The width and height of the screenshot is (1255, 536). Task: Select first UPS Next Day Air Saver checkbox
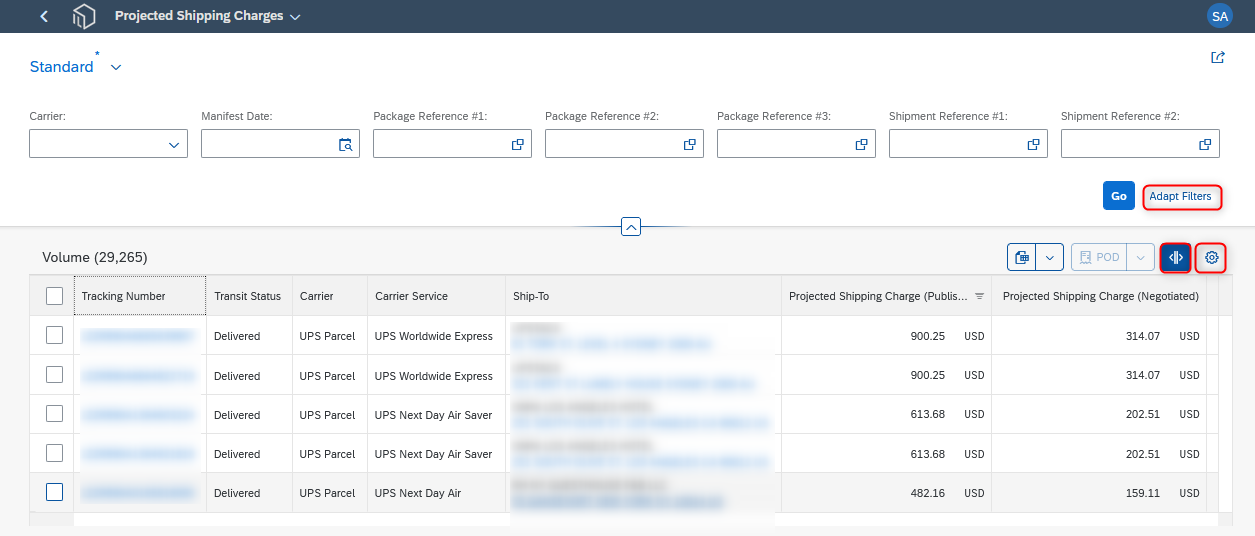pyautogui.click(x=54, y=413)
